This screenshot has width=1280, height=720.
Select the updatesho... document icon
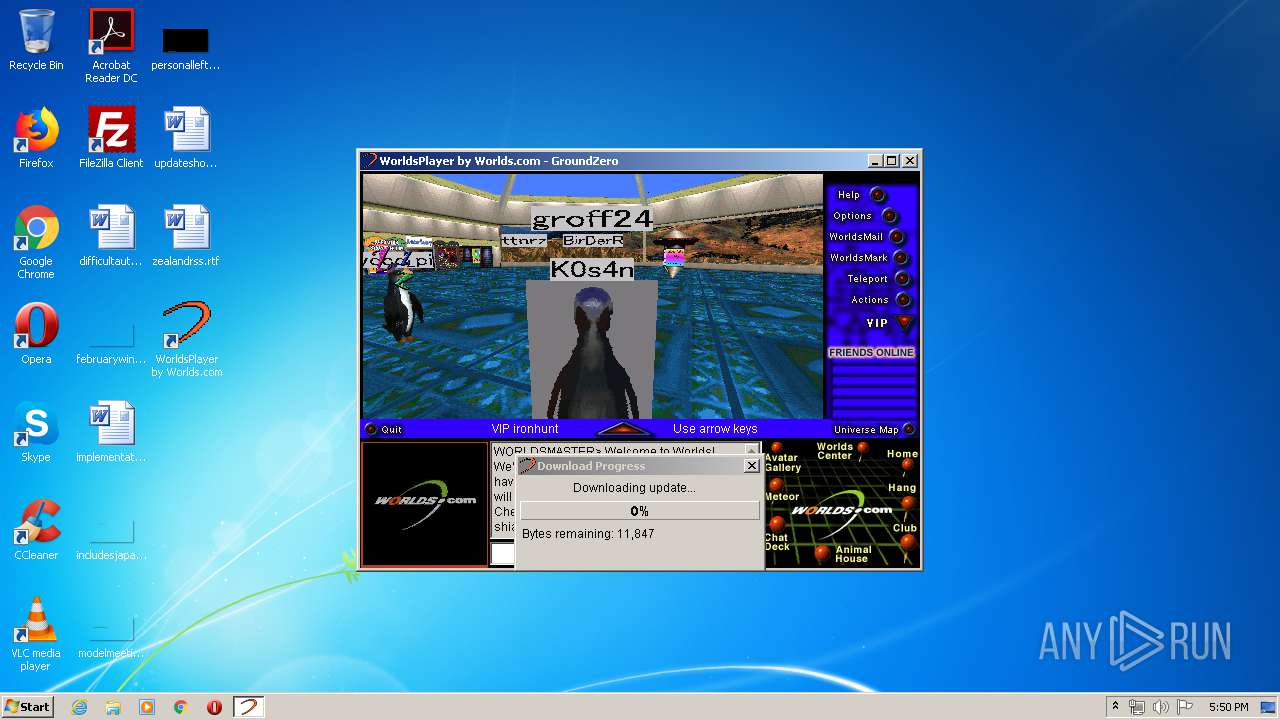pyautogui.click(x=186, y=138)
